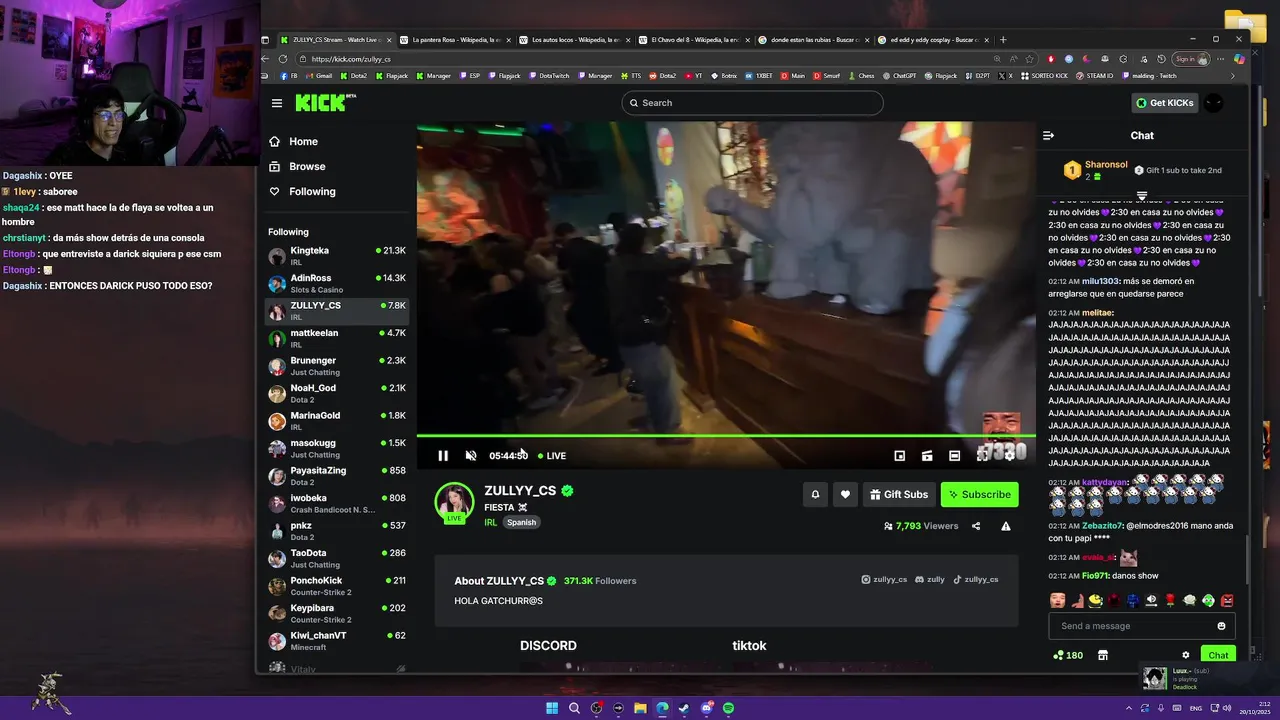Open emoji picker in chat input
1280x720 pixels.
(x=1221, y=626)
